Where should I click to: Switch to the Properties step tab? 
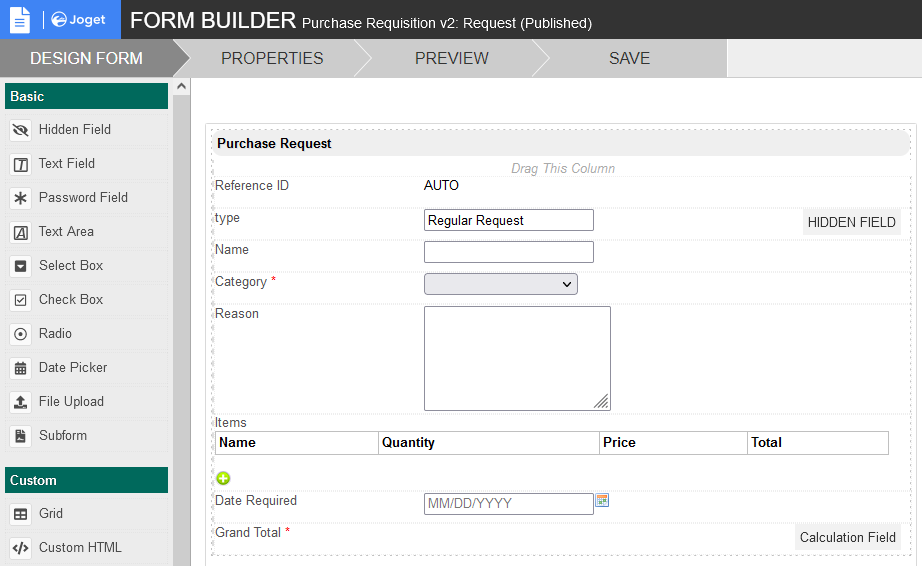pos(272,58)
